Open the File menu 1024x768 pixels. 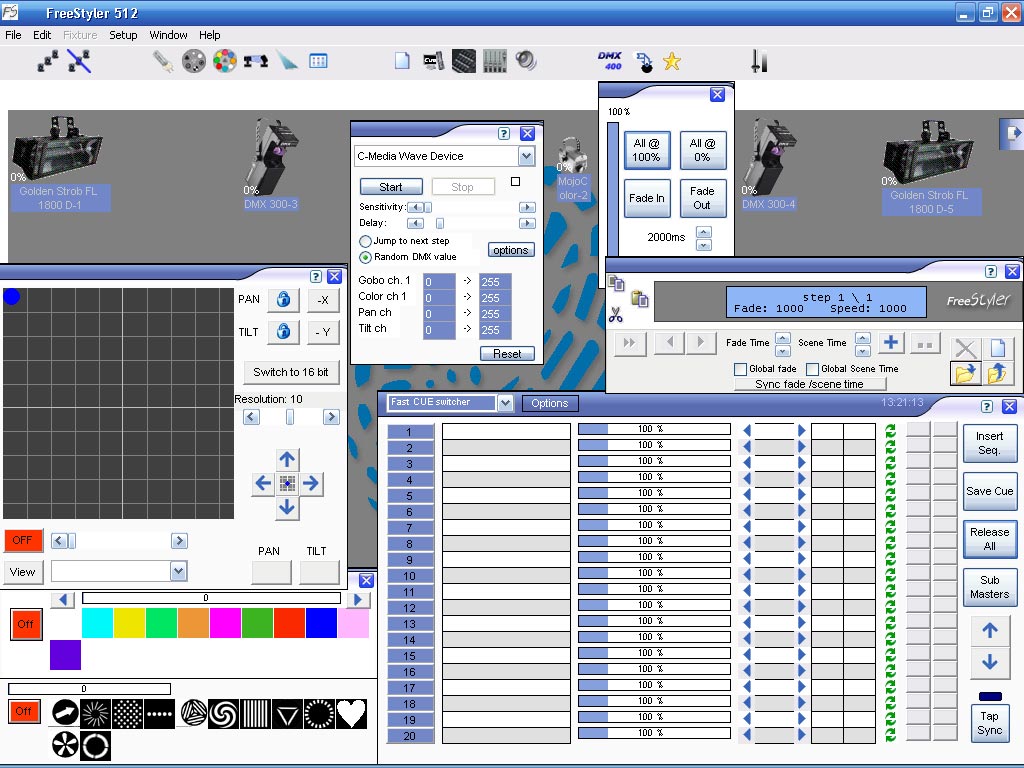(x=13, y=35)
